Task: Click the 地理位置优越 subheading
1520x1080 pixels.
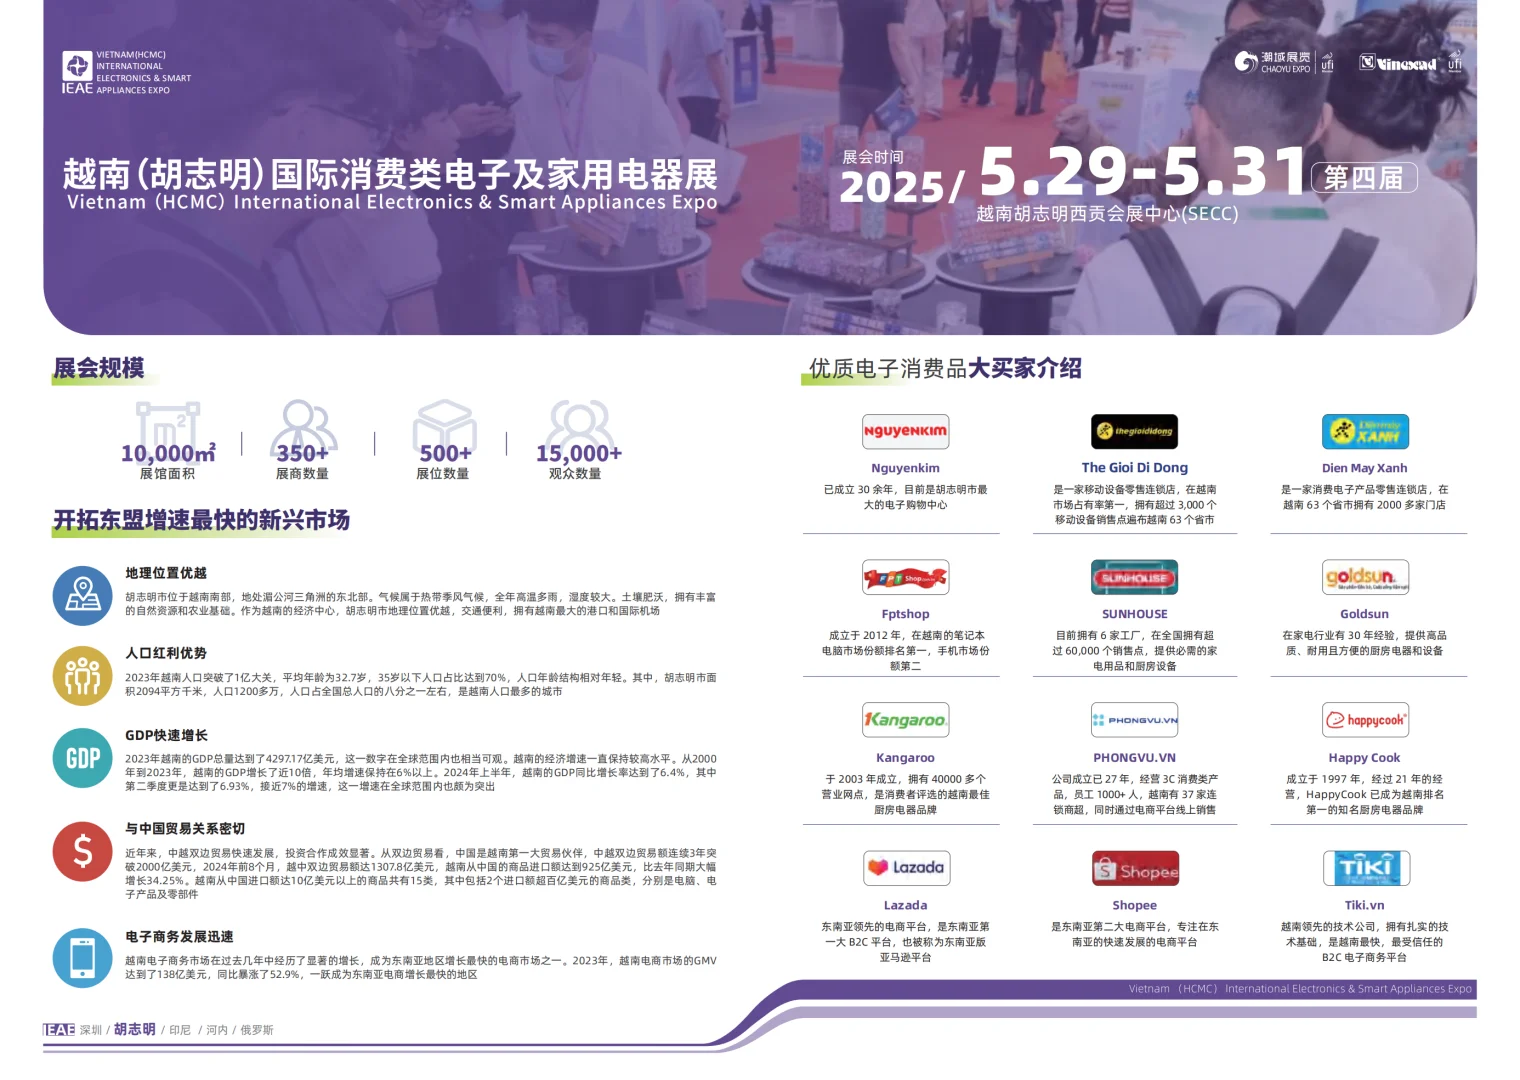Action: [166, 573]
